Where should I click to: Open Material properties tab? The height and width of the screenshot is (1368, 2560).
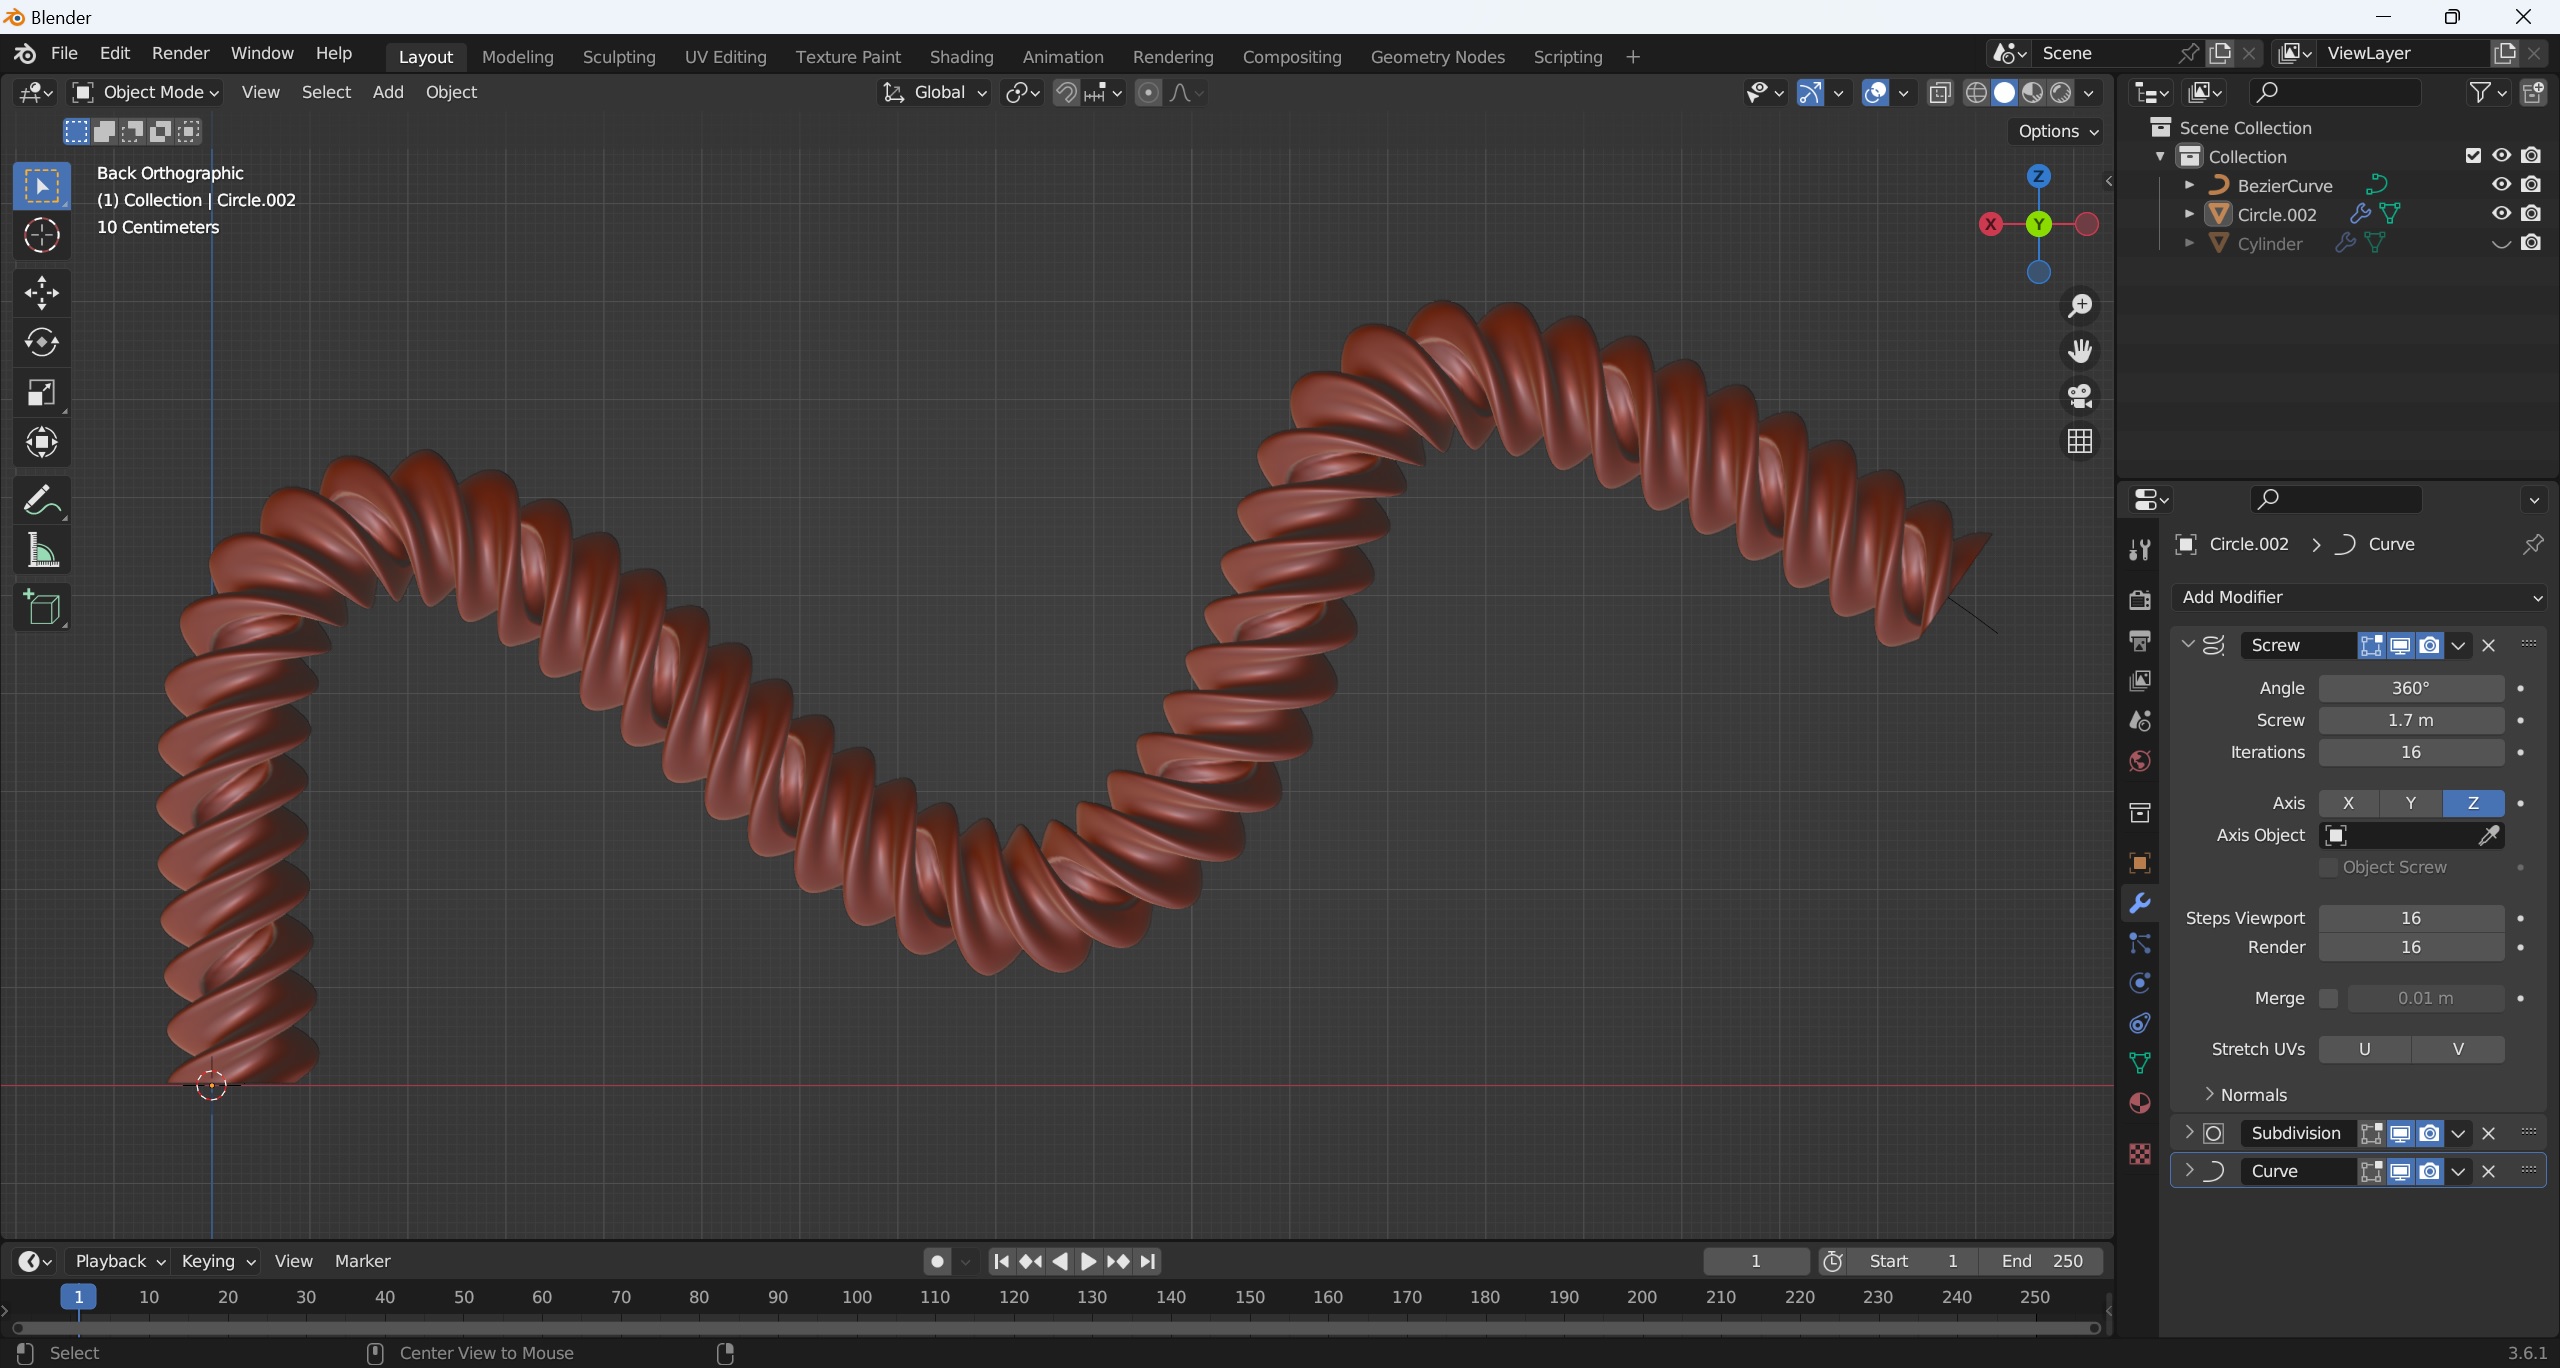(2140, 1103)
